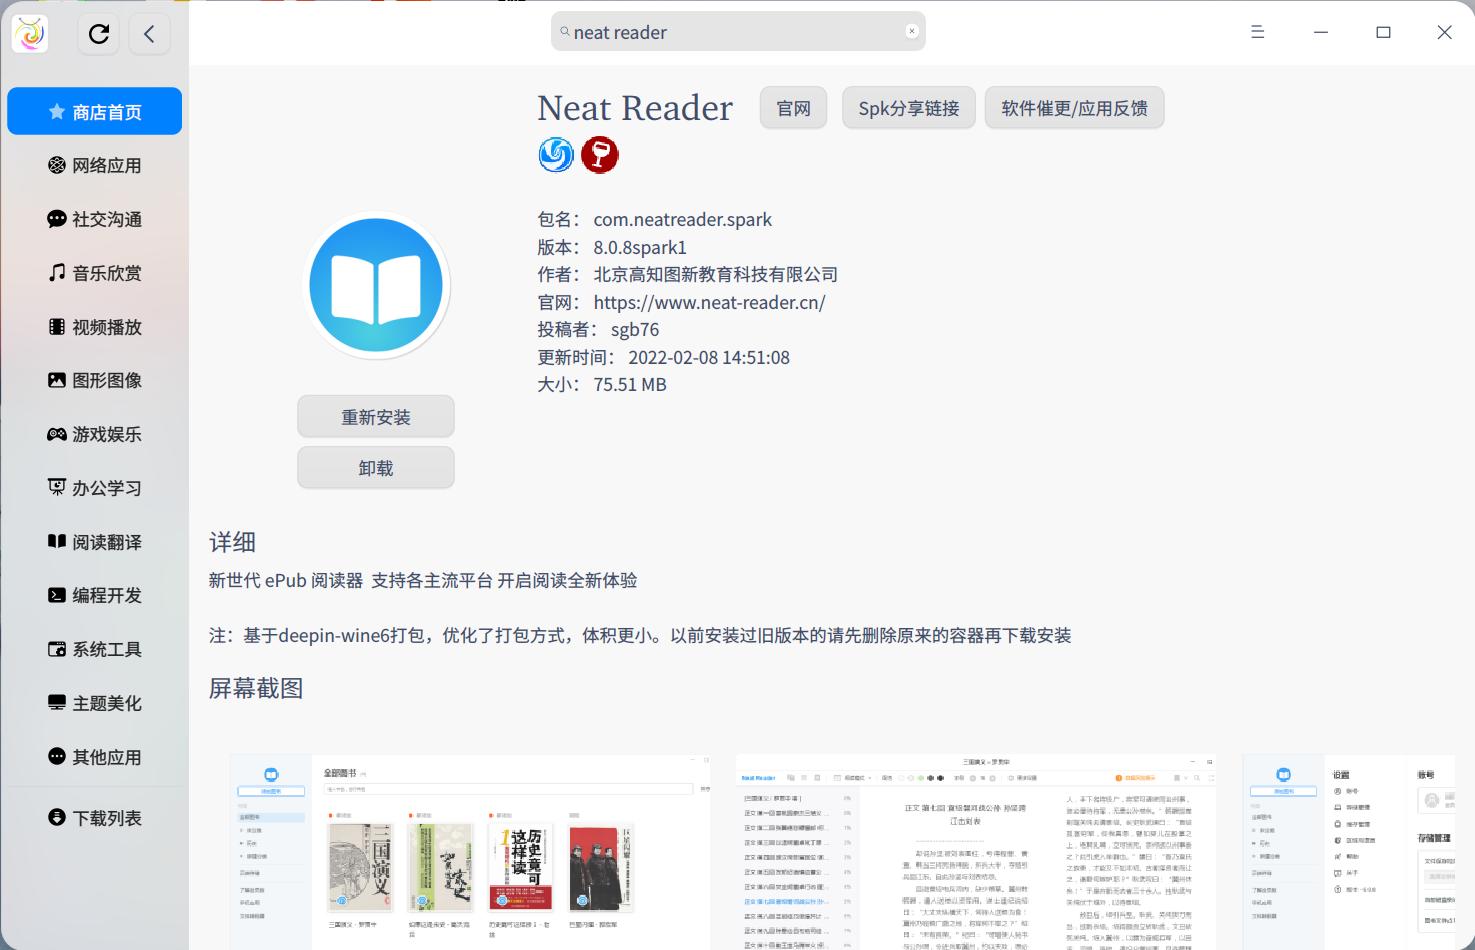The image size is (1475, 950).
Task: Open the hamburger menu in the titlebar
Action: point(1257,32)
